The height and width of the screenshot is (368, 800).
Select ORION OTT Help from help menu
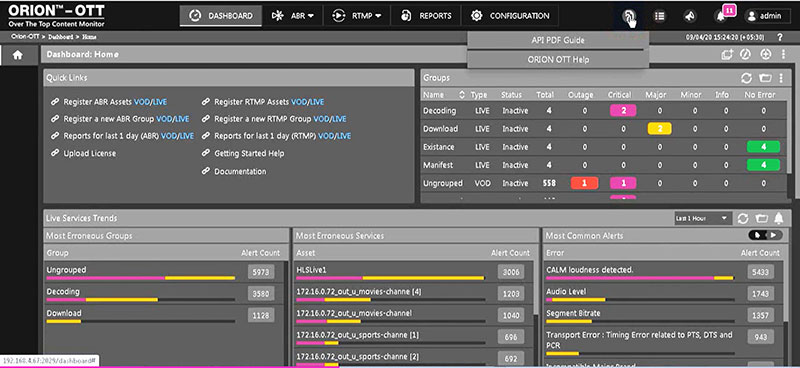(x=558, y=60)
